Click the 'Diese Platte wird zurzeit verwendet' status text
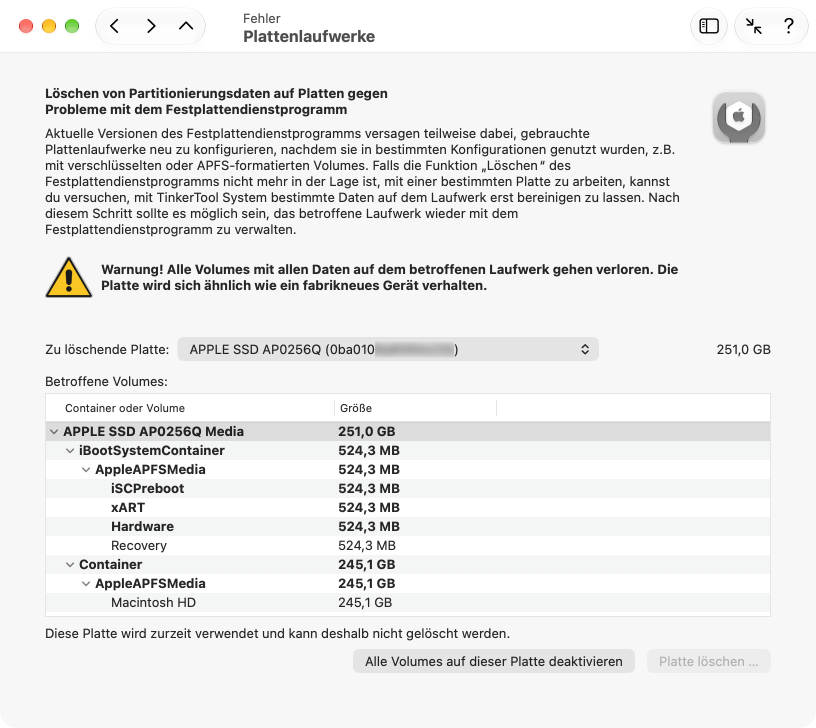Viewport: 816px width, 728px height. pos(277,633)
